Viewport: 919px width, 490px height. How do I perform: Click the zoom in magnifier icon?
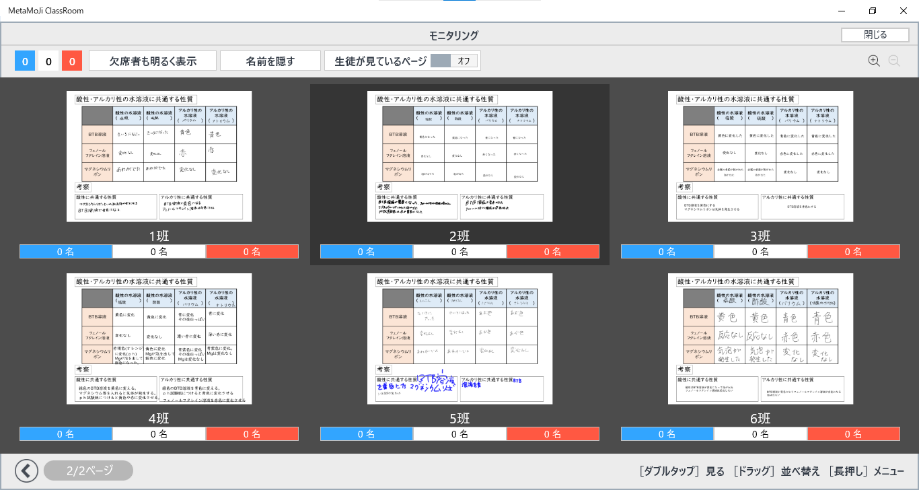[x=874, y=61]
